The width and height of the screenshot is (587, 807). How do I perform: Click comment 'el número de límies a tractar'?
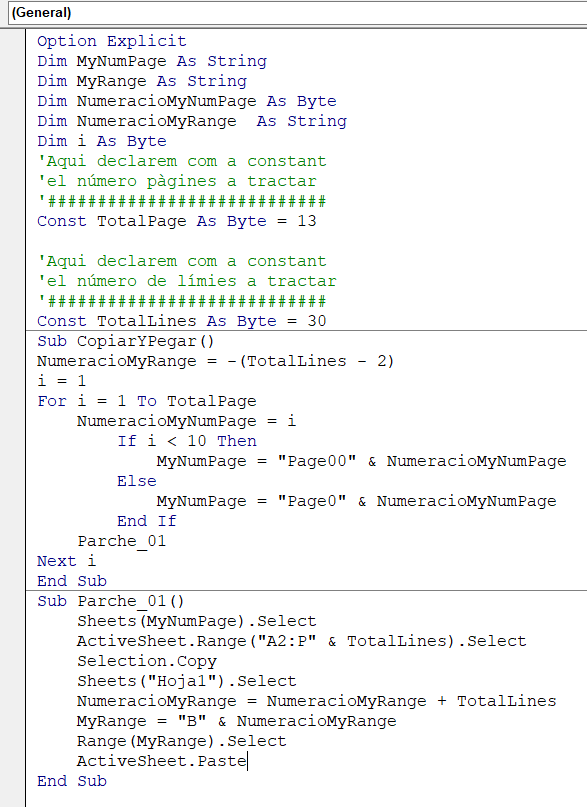(x=187, y=281)
